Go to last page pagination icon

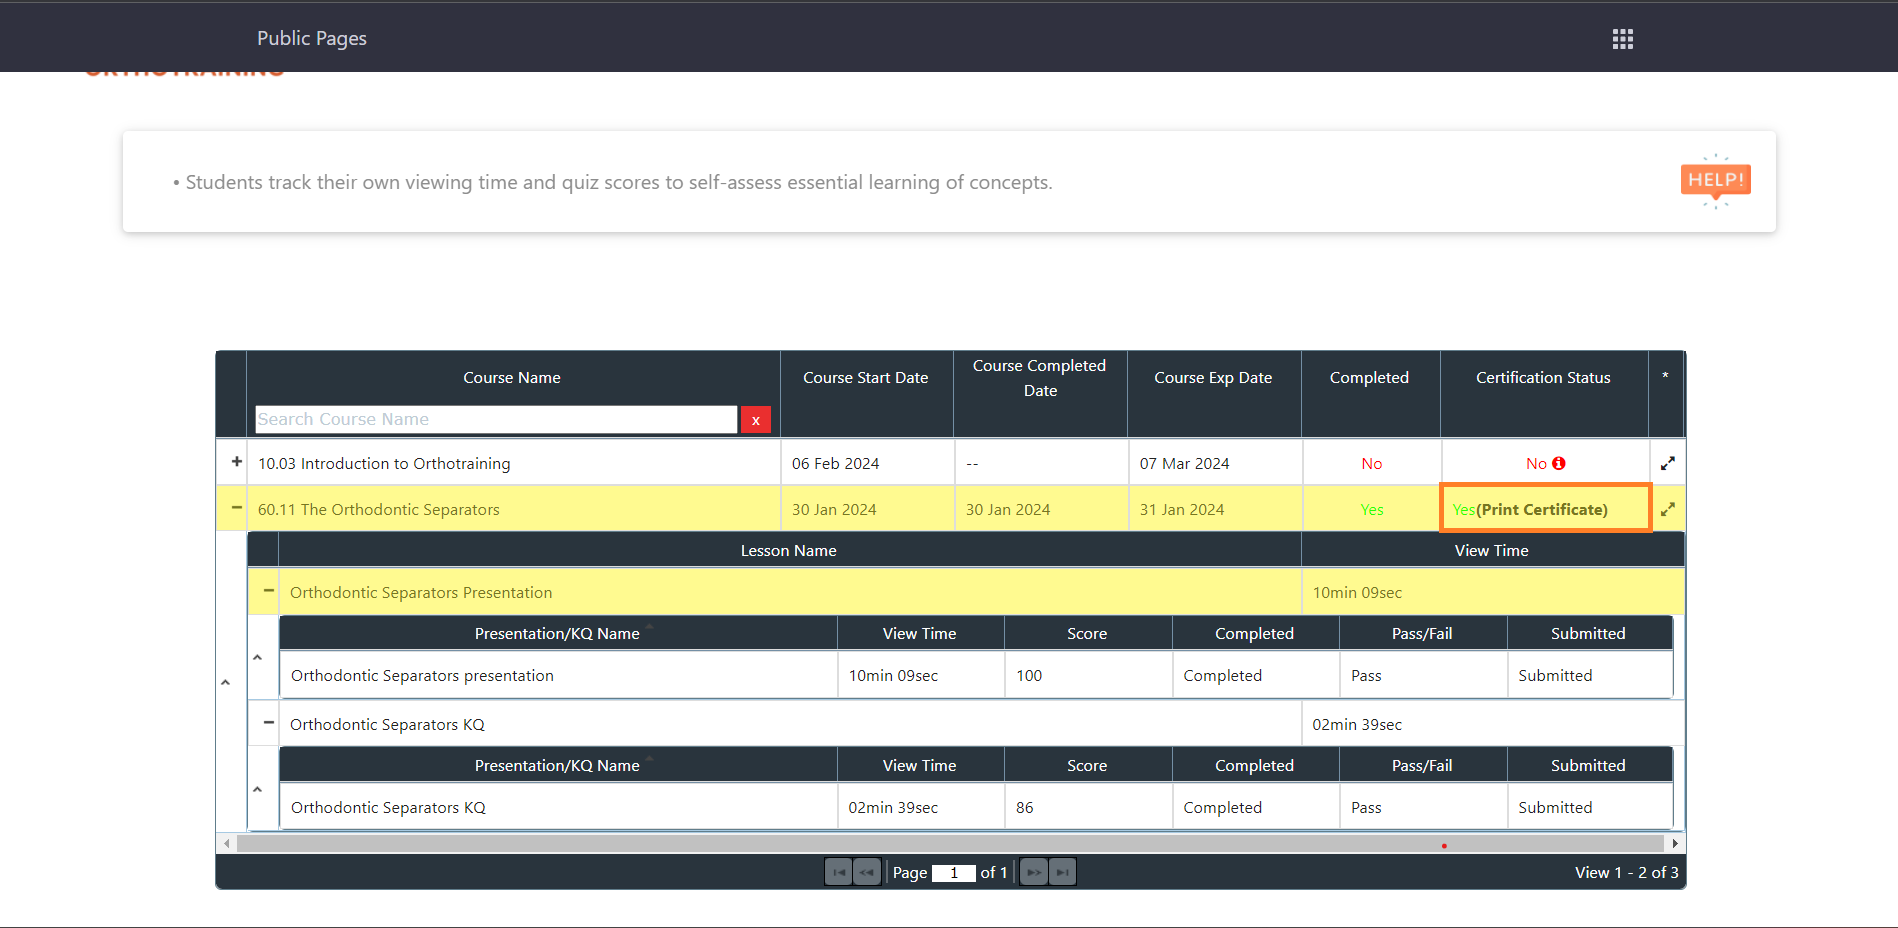(x=1062, y=872)
